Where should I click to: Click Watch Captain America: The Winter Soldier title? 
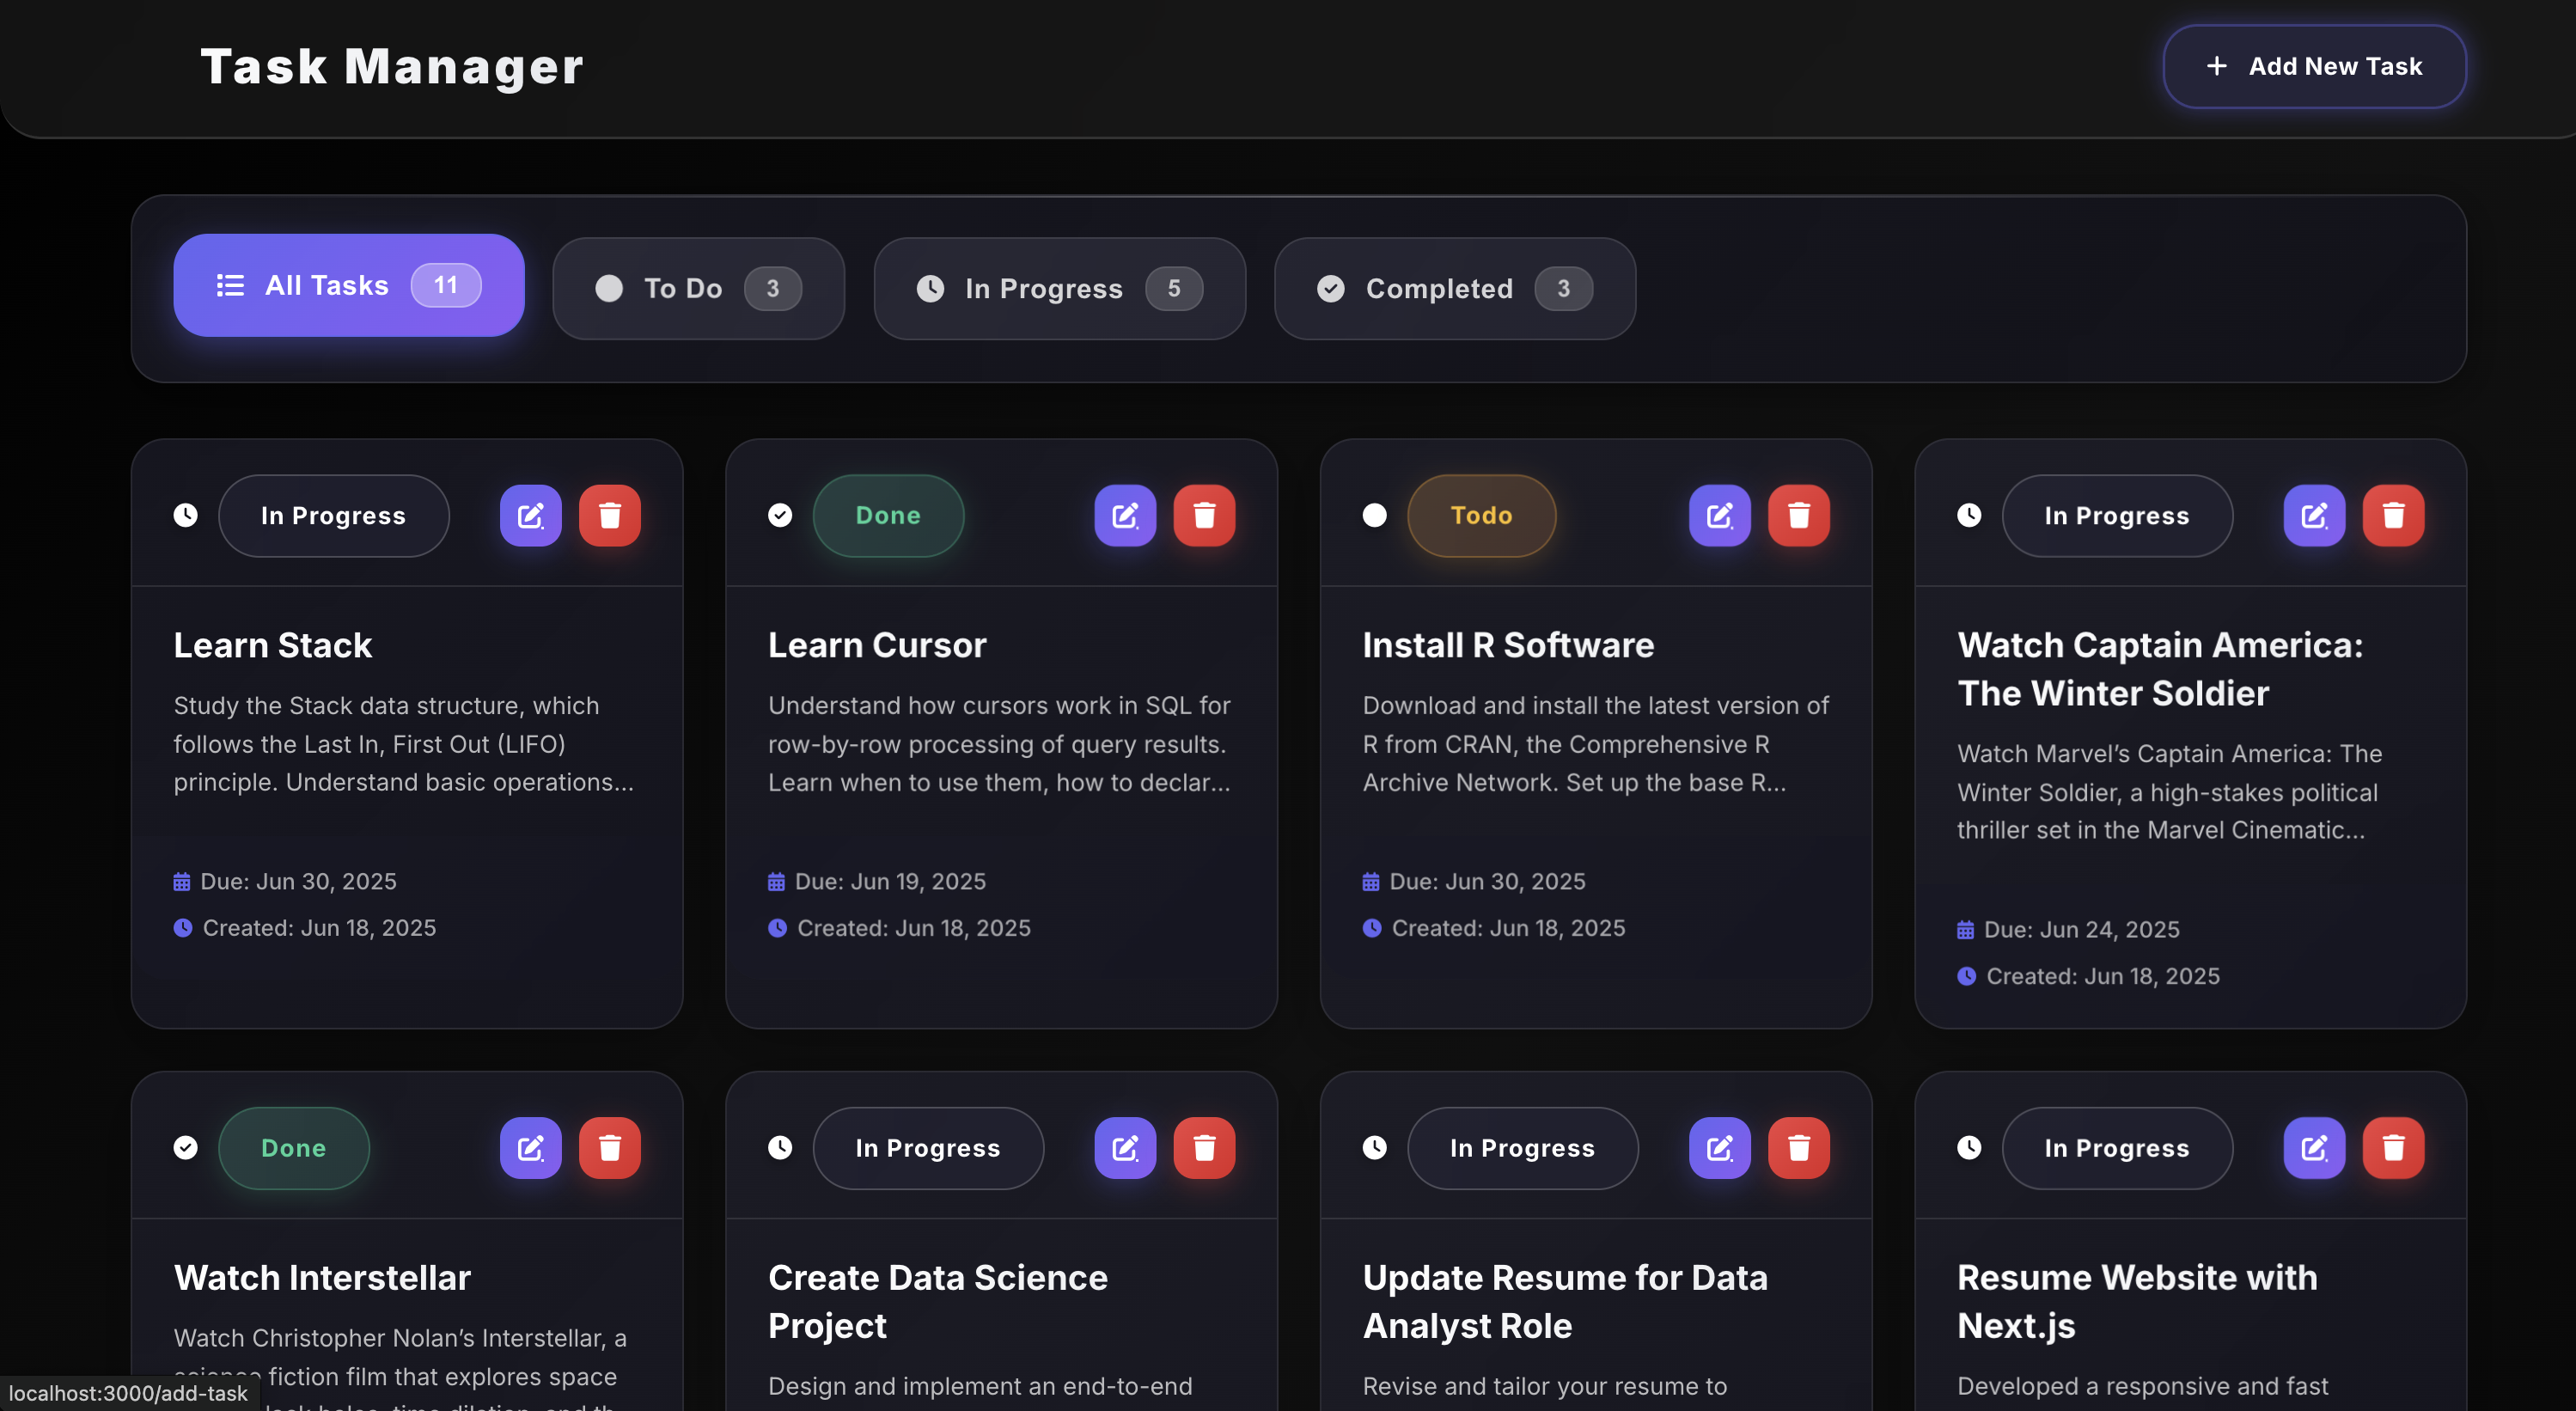2160,670
